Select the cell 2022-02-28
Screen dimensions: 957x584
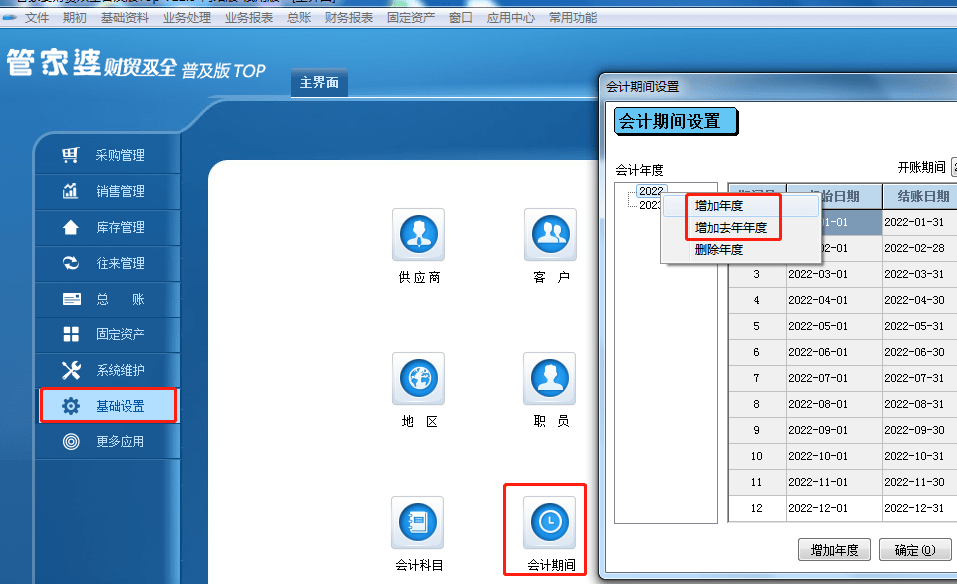[x=920, y=248]
